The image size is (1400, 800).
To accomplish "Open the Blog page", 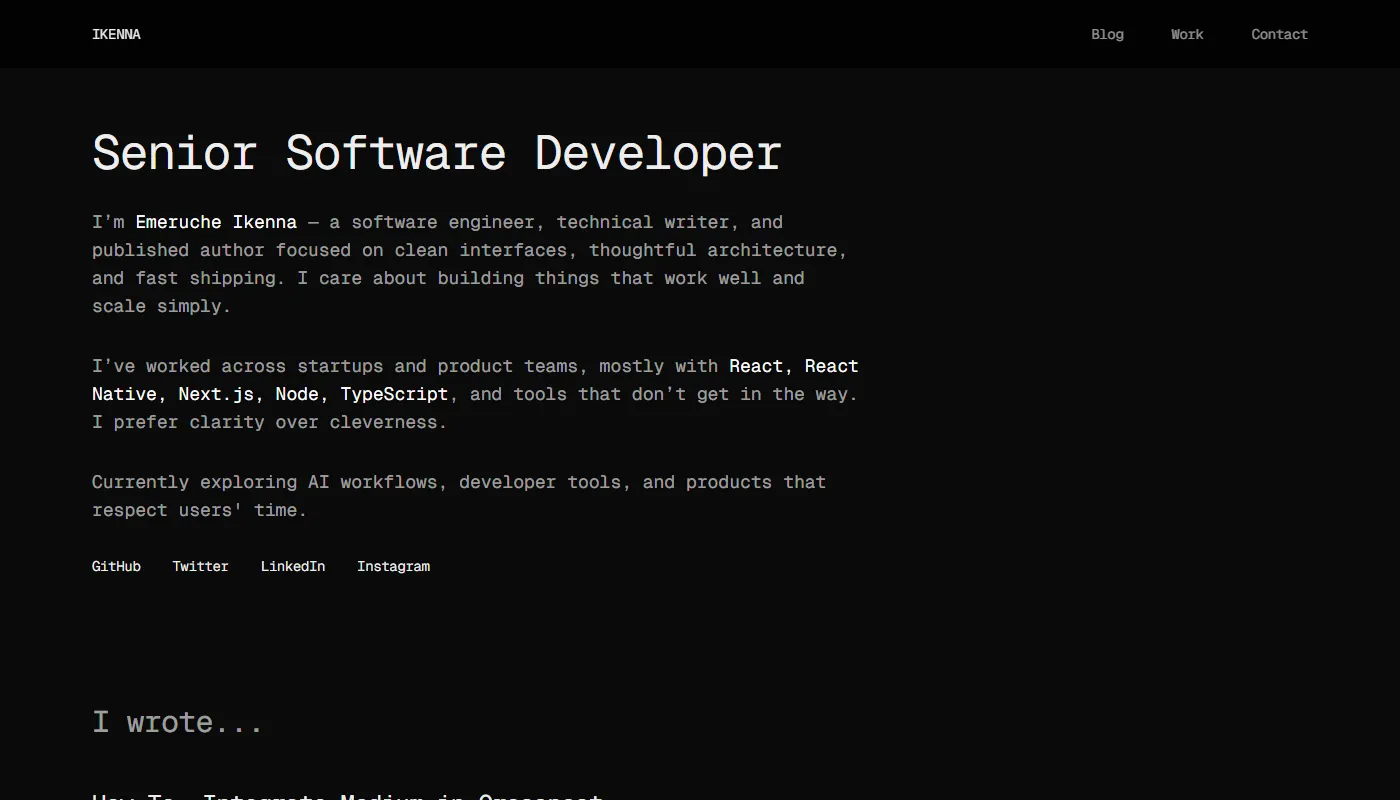I will [1107, 34].
